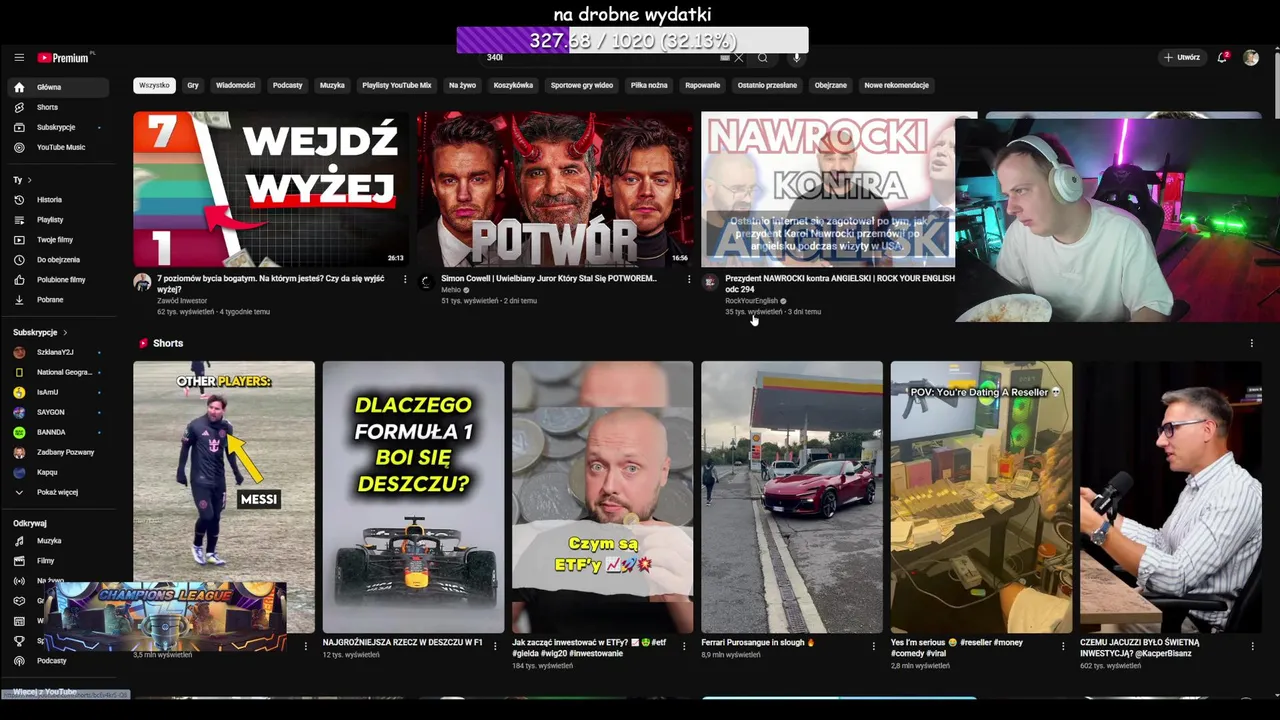
Task: Go to Główna home in sidebar
Action: pyautogui.click(x=60, y=87)
